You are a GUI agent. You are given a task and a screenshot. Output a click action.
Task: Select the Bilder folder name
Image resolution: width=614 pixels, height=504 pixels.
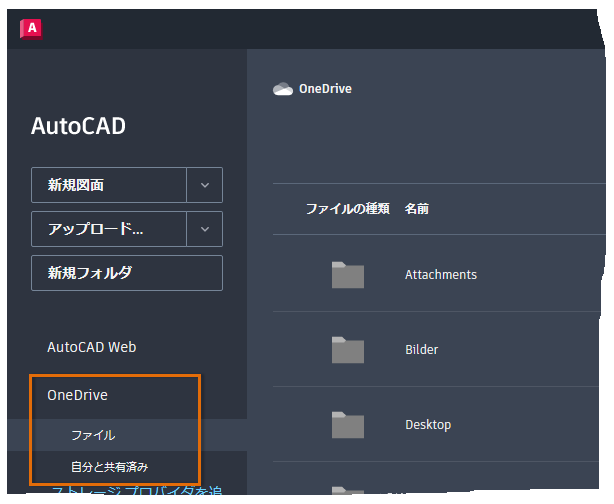point(422,350)
